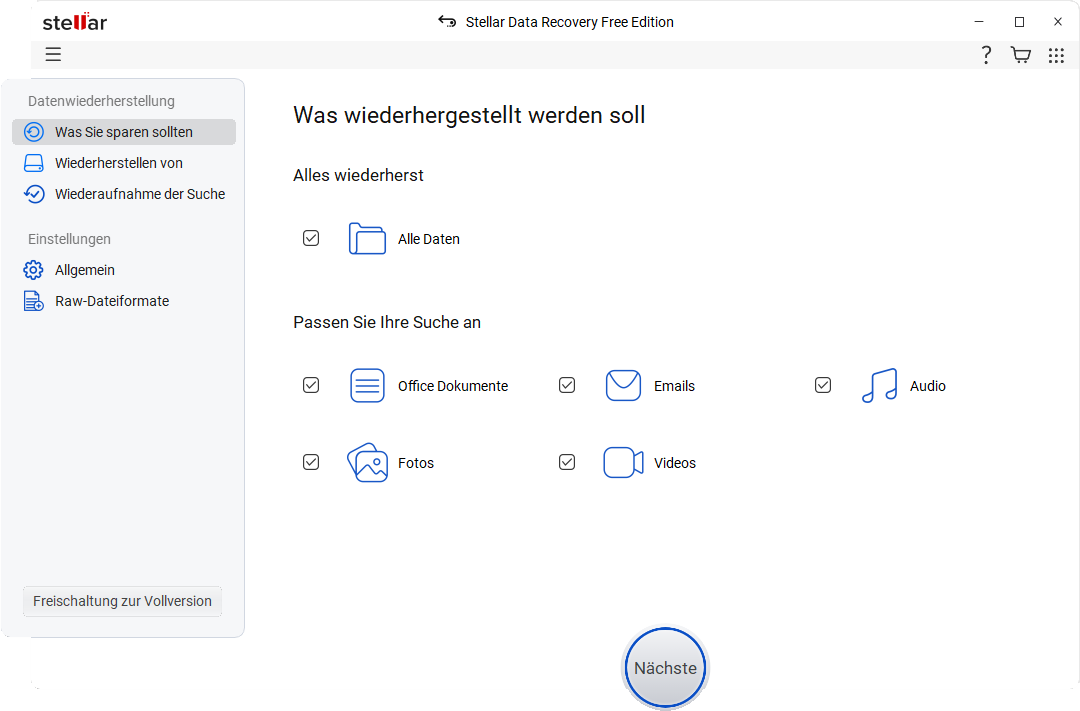This screenshot has width=1080, height=711.
Task: Click the Fotos photo stack icon
Action: pos(367,462)
